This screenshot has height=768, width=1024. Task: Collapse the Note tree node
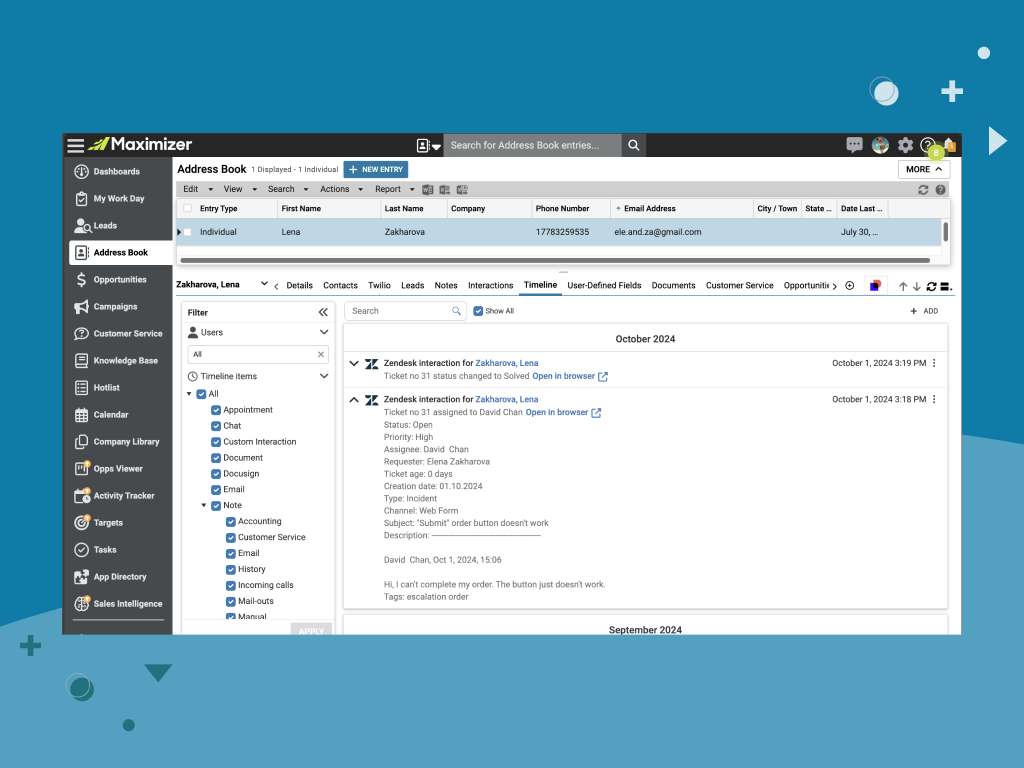(x=204, y=505)
